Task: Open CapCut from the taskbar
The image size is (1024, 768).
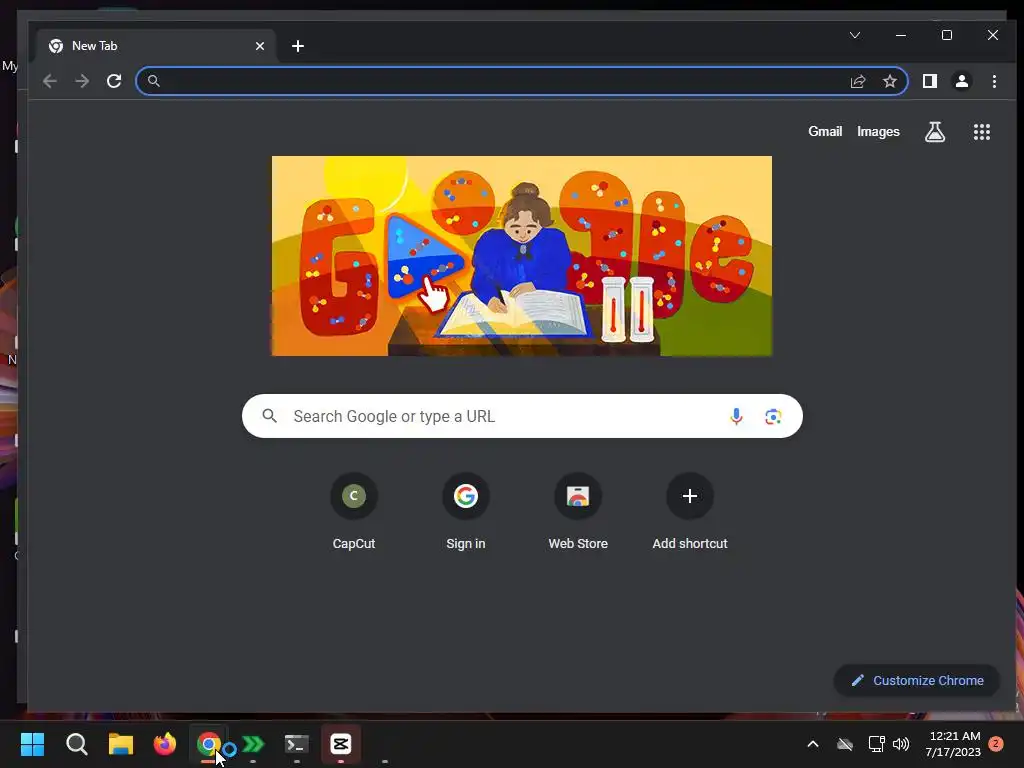Action: coord(341,744)
